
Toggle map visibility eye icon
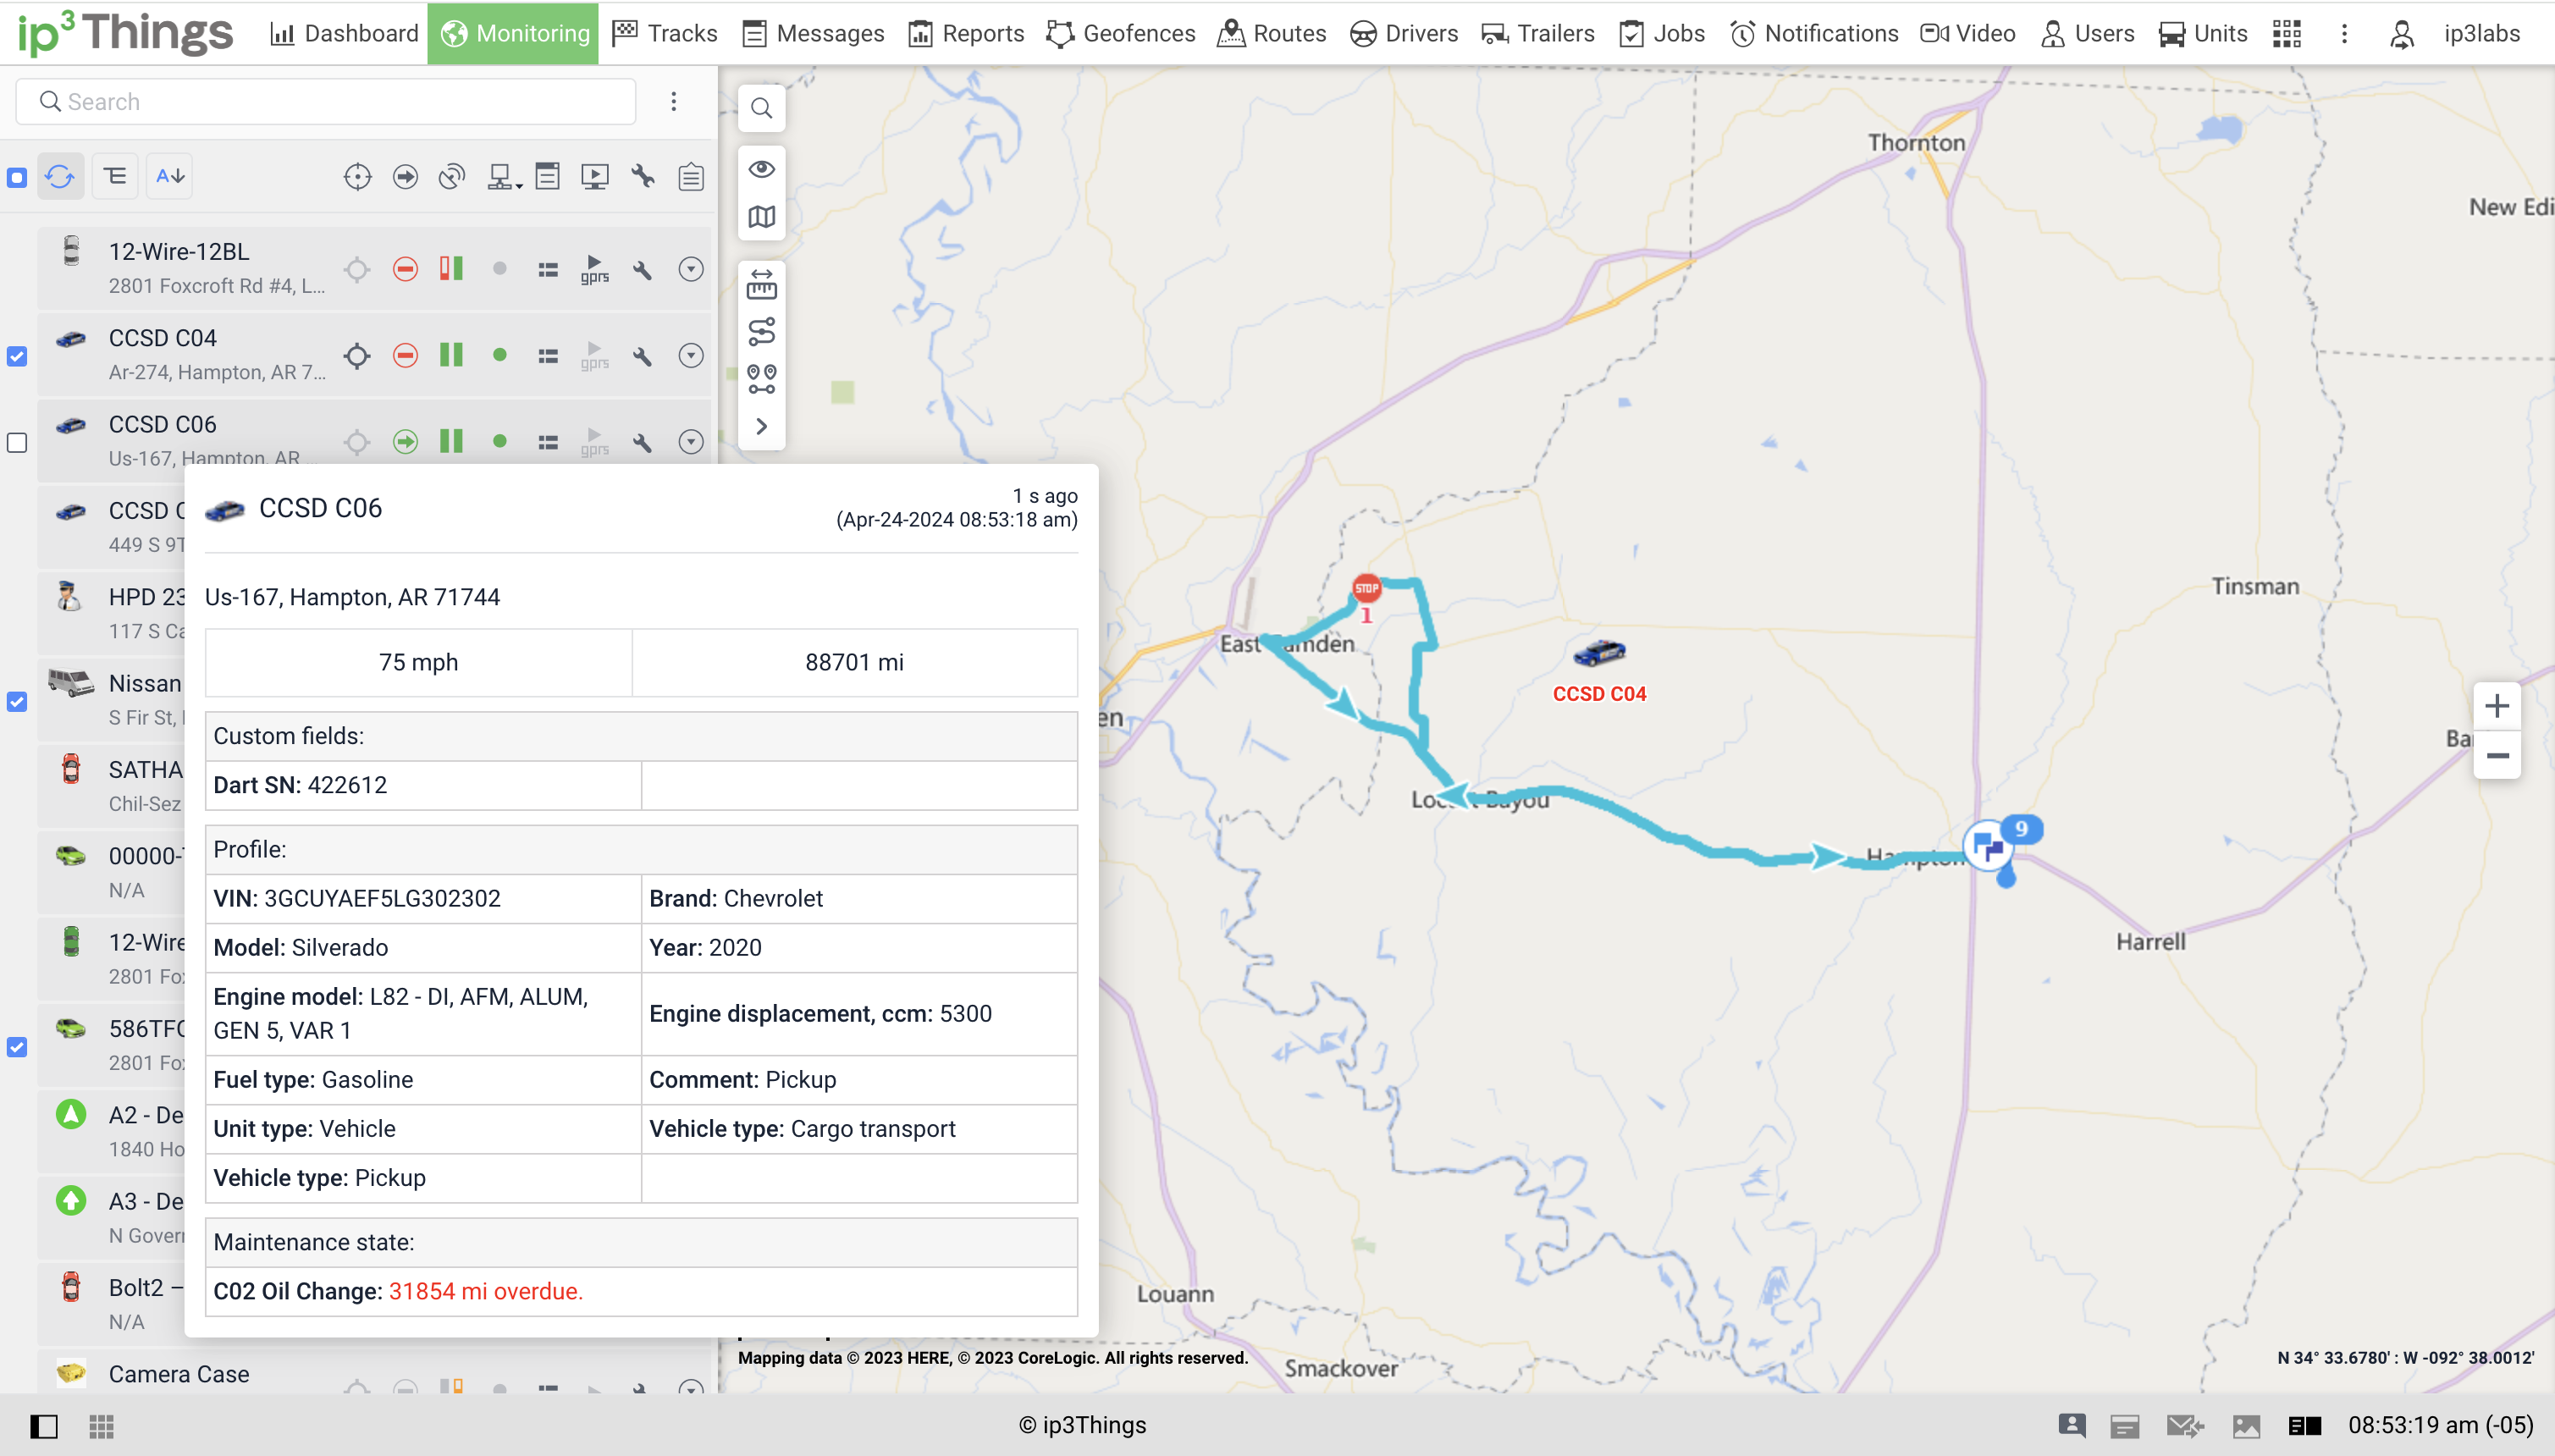pyautogui.click(x=762, y=169)
